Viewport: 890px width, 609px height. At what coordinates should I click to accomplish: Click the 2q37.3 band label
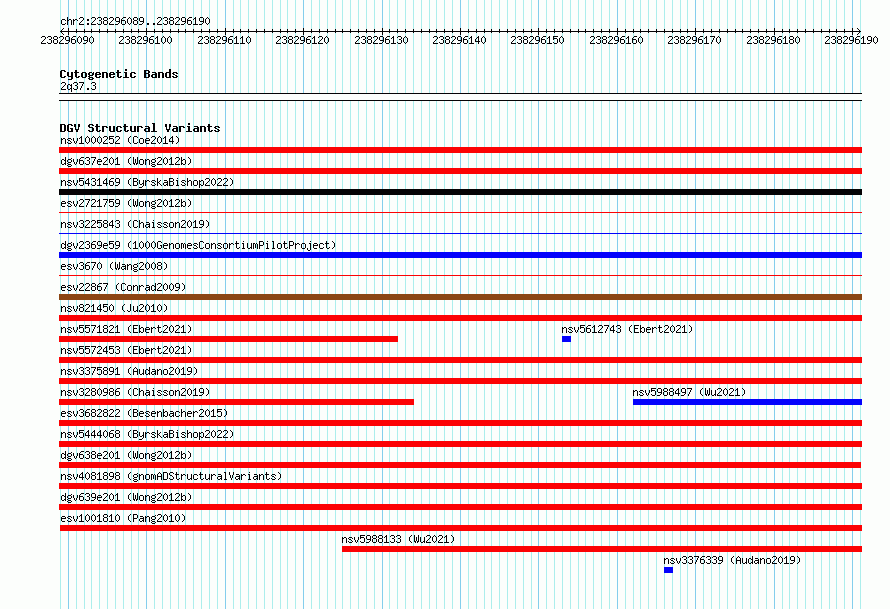click(x=78, y=86)
